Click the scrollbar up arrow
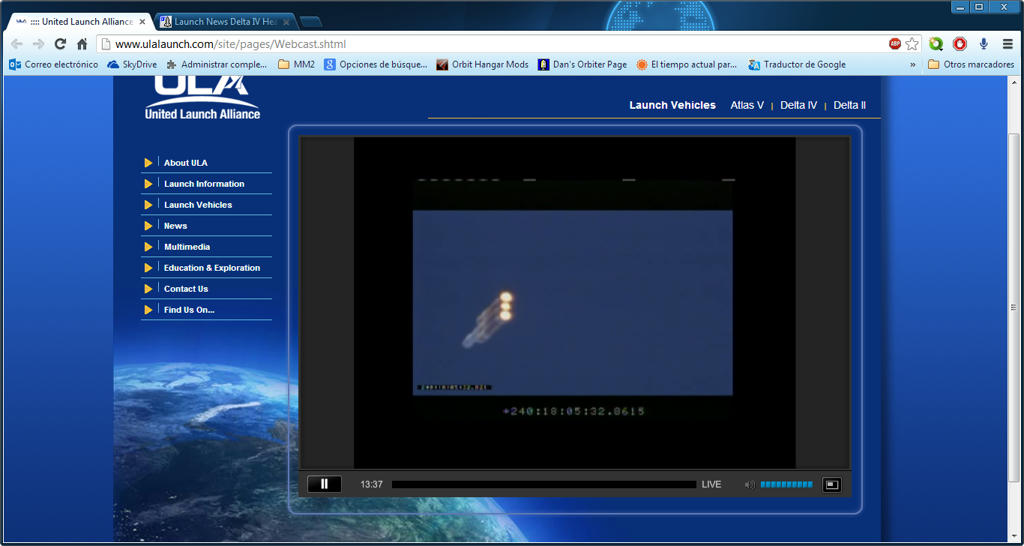1024x546 pixels. pos(1016,81)
